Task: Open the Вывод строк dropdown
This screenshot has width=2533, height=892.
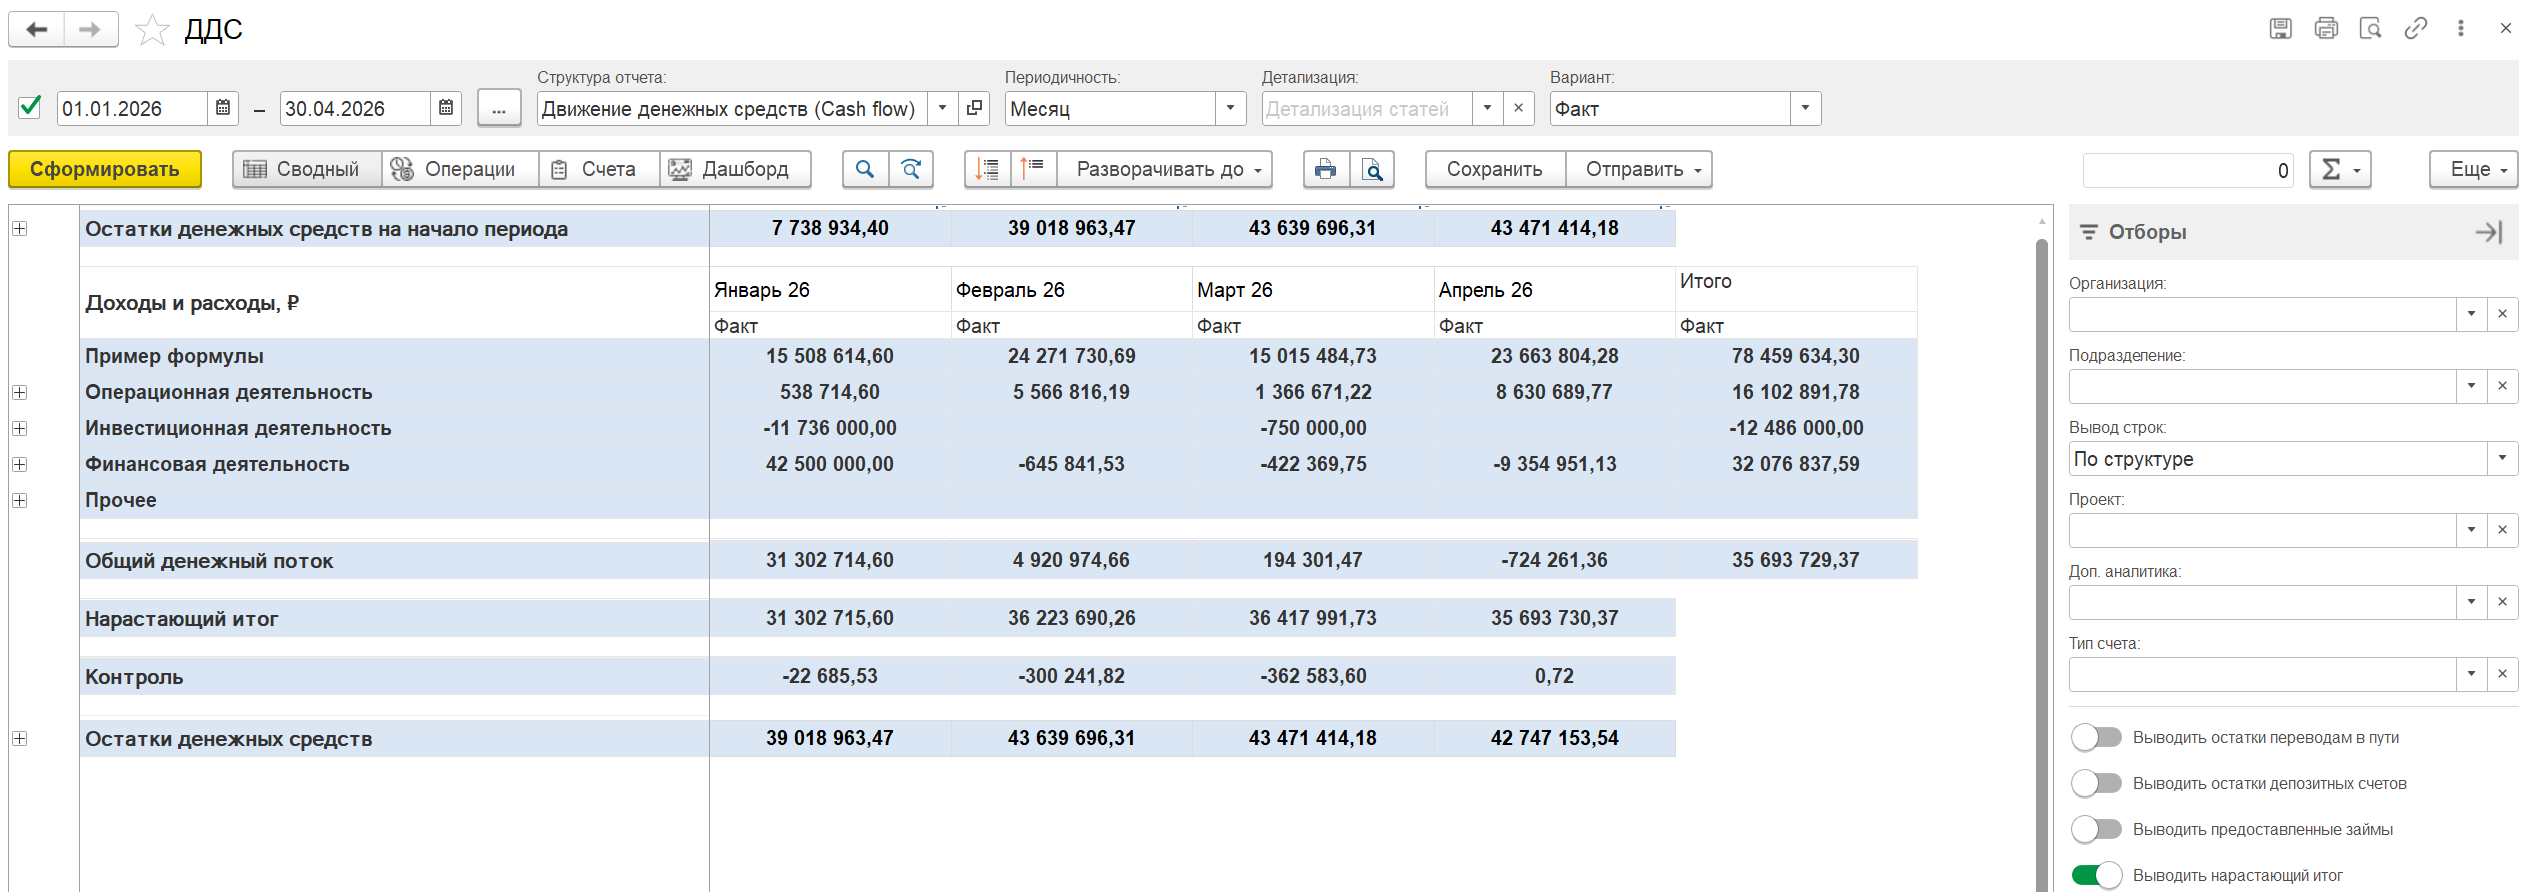Action: (x=2502, y=458)
